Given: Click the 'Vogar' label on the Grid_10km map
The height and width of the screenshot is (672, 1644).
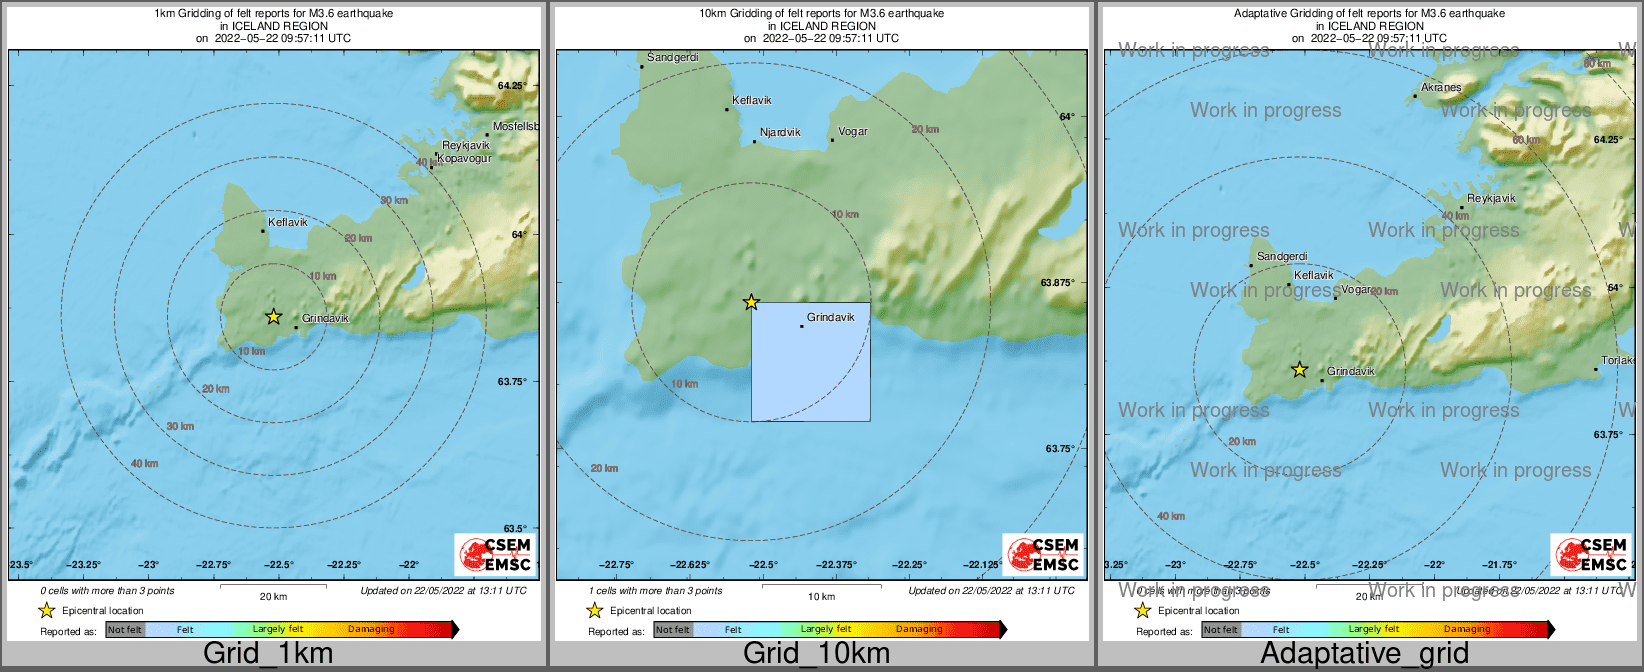Looking at the screenshot, I should click(x=853, y=131).
